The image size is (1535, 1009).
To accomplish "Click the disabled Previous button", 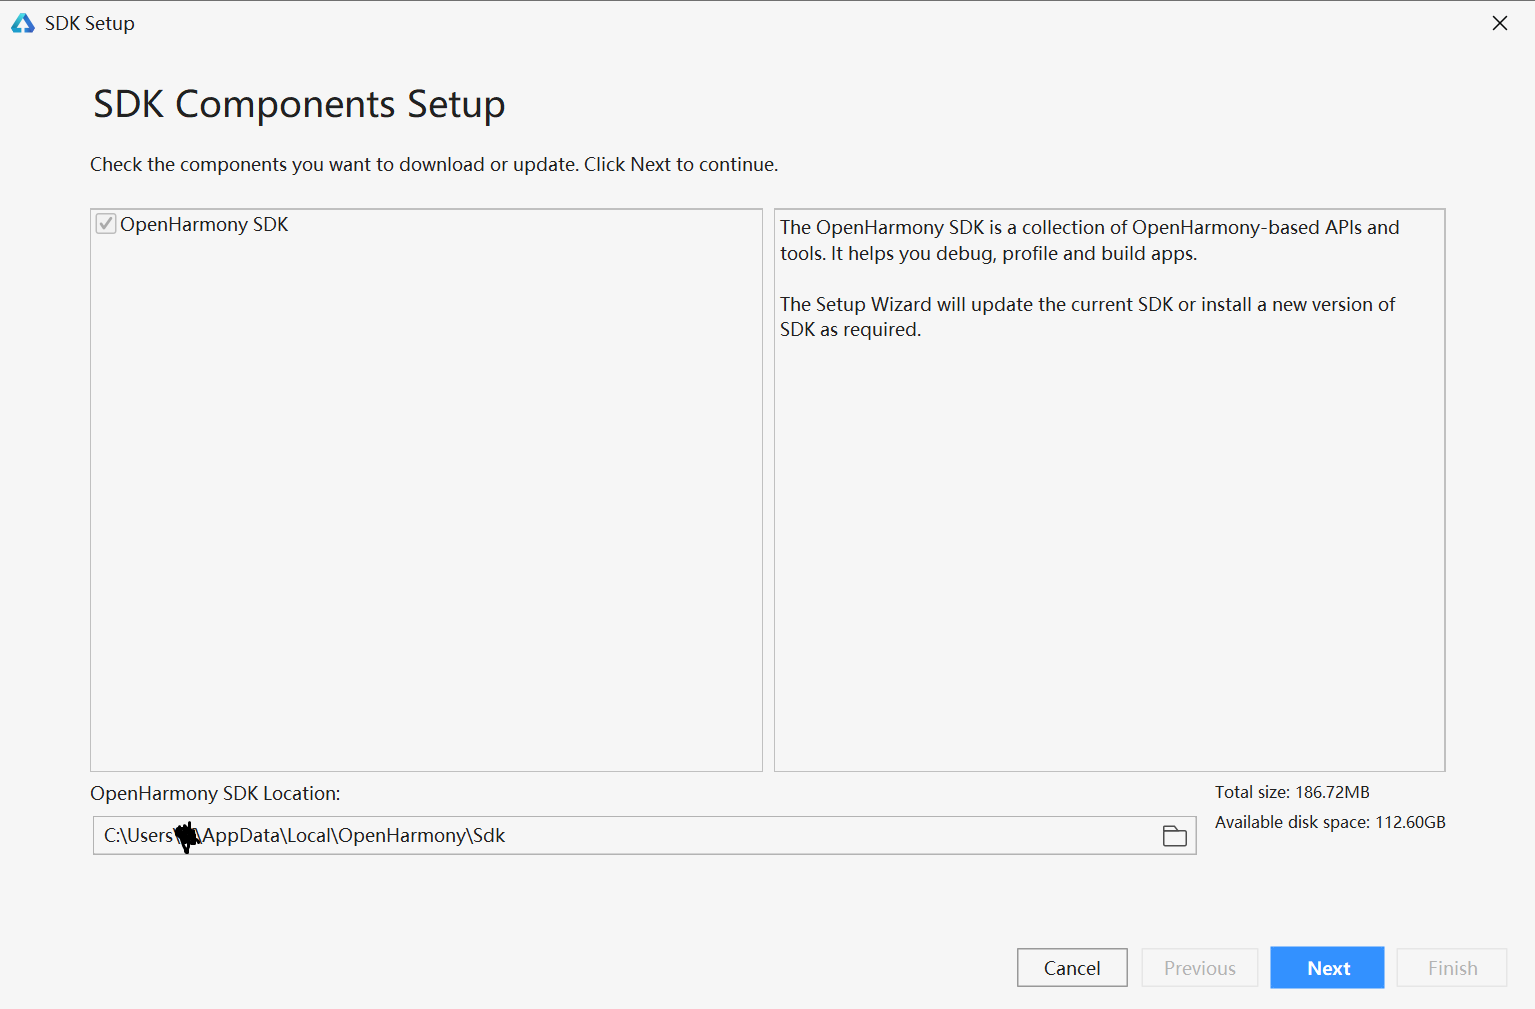I will coord(1200,968).
